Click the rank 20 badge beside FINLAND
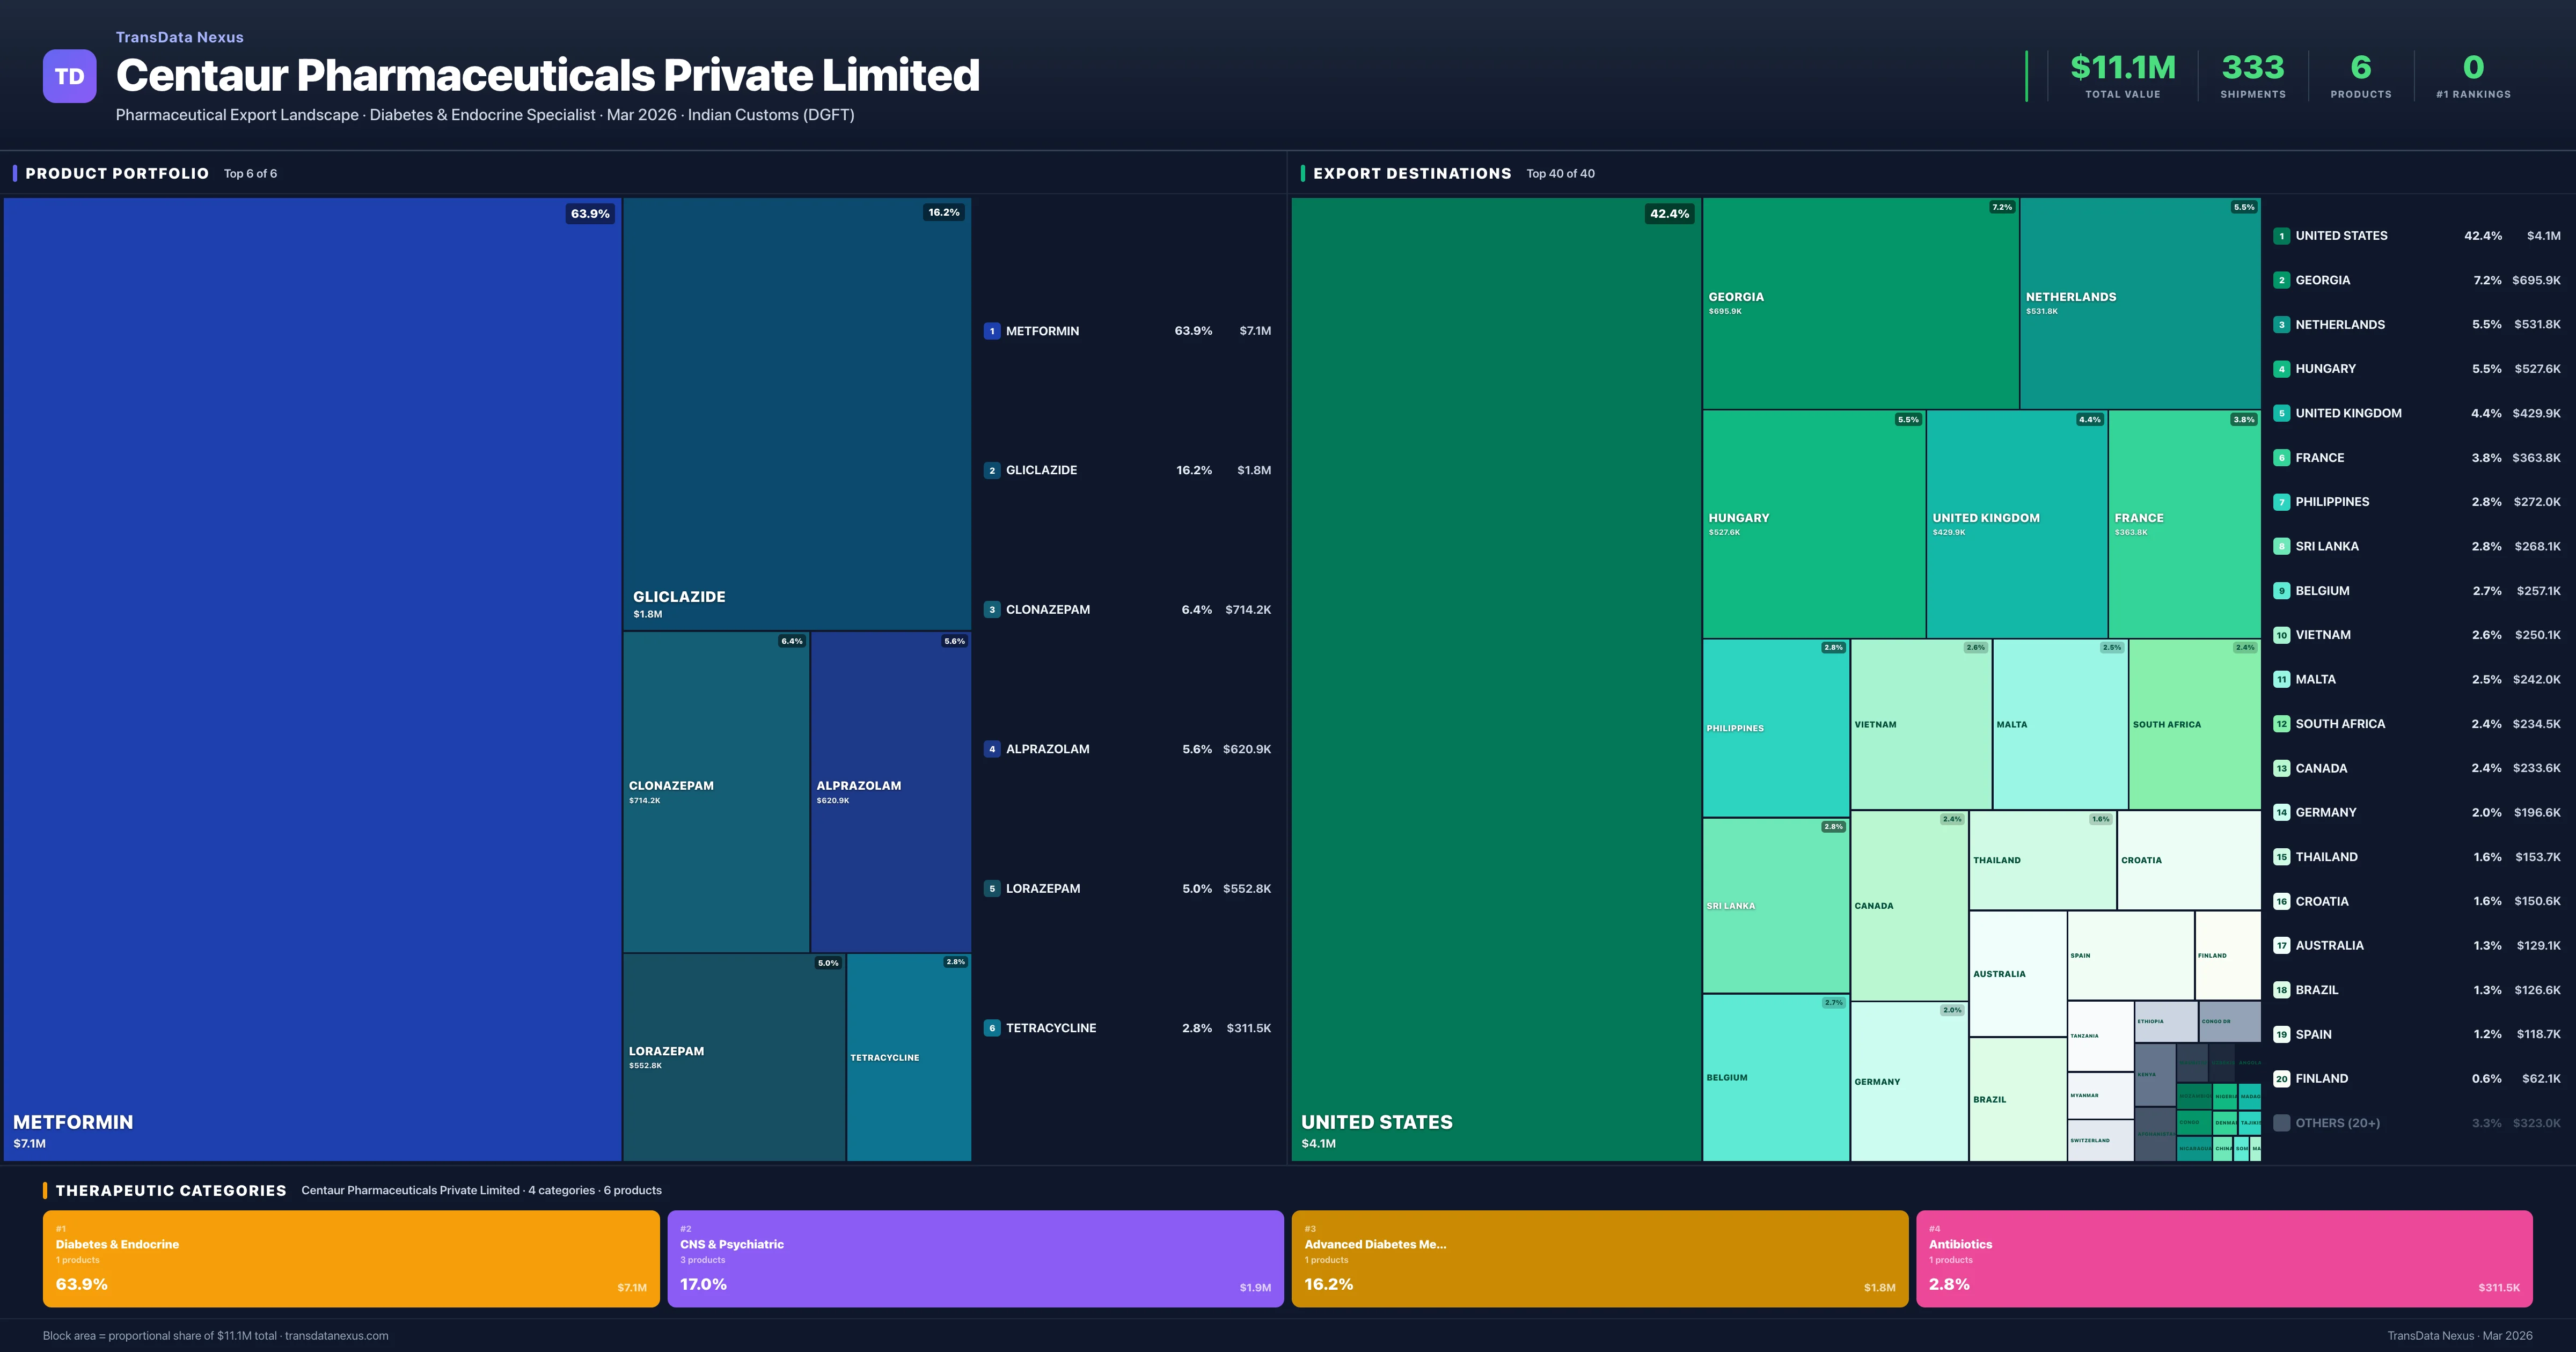This screenshot has height=1352, width=2576. click(x=2281, y=1078)
